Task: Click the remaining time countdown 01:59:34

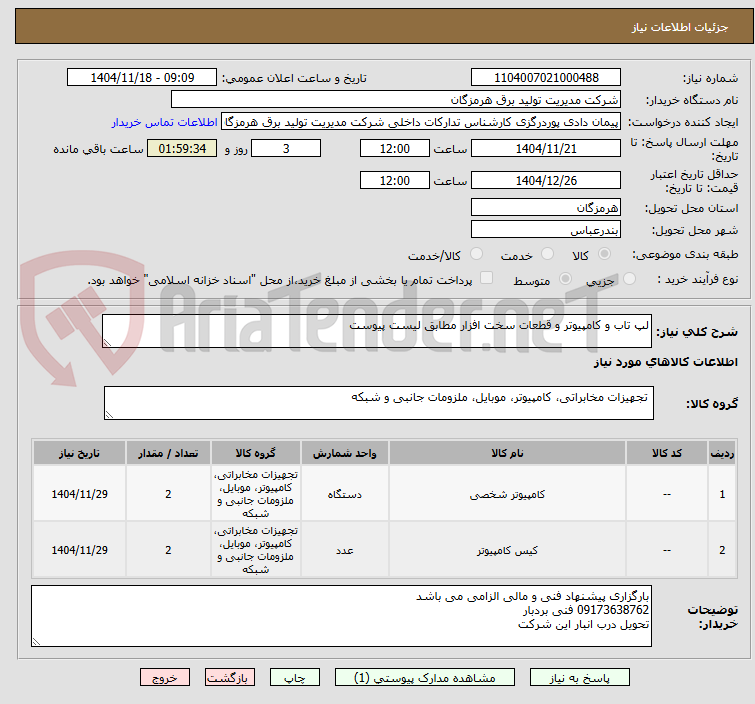Action: point(182,148)
